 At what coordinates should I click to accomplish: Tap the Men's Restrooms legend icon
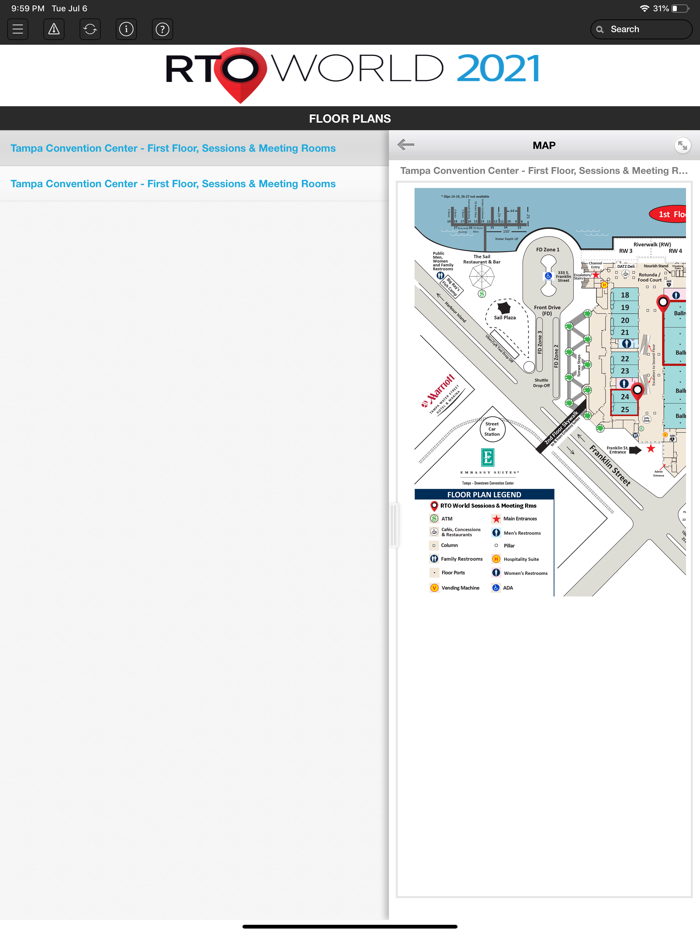click(496, 533)
